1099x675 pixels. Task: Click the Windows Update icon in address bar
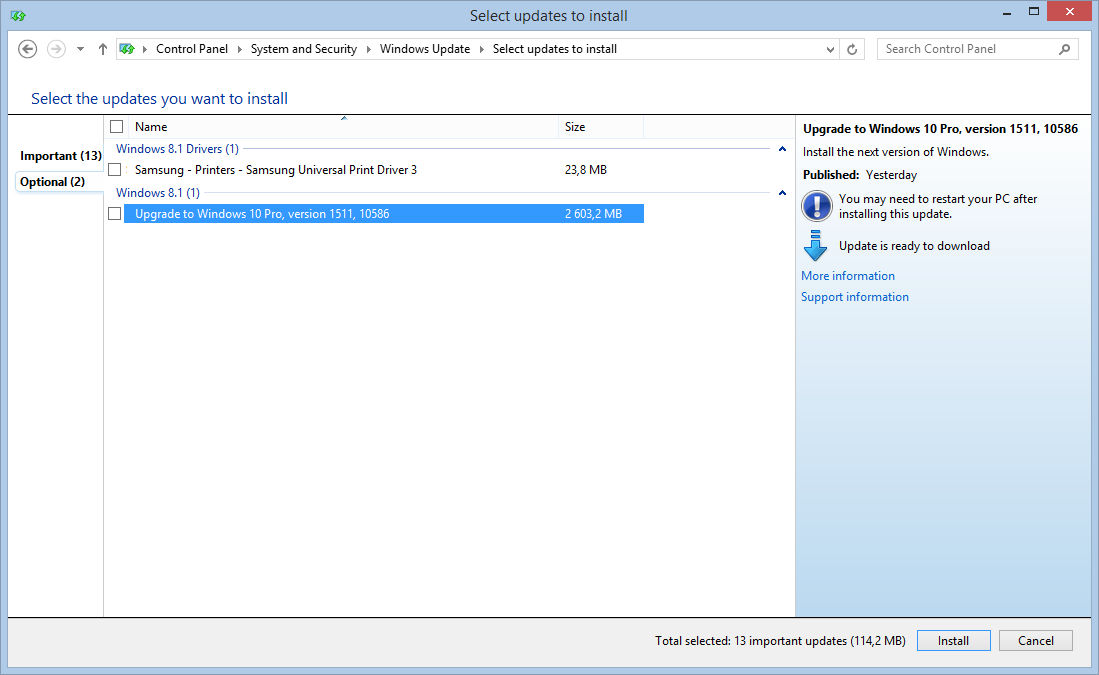127,49
